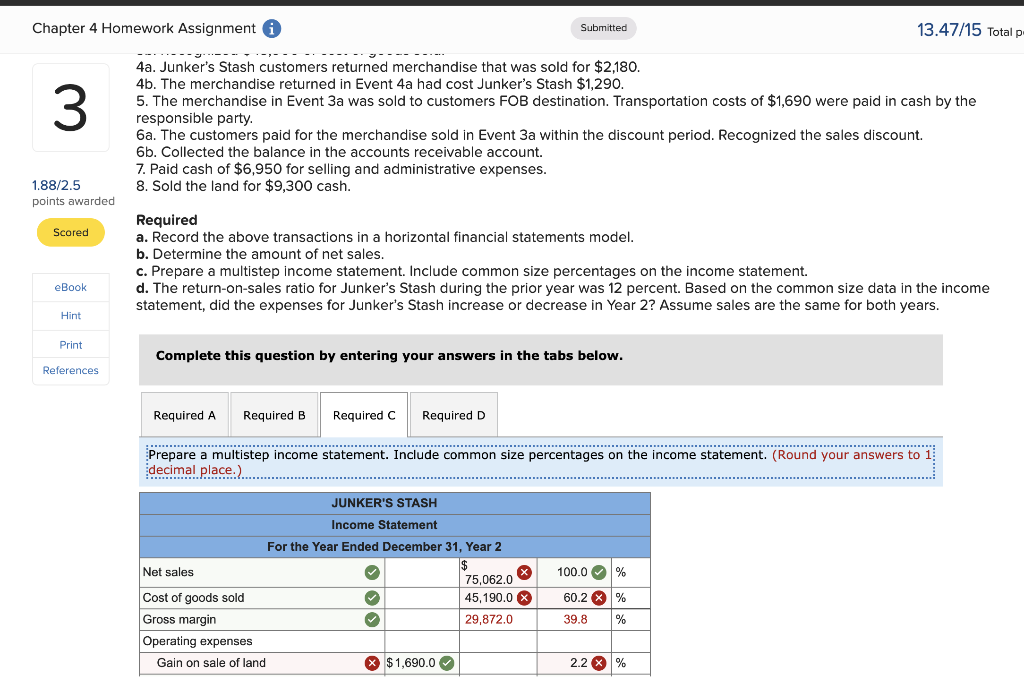Image resolution: width=1024 pixels, height=684 pixels.
Task: Click the JUNKER'S STASH table header
Action: click(394, 504)
